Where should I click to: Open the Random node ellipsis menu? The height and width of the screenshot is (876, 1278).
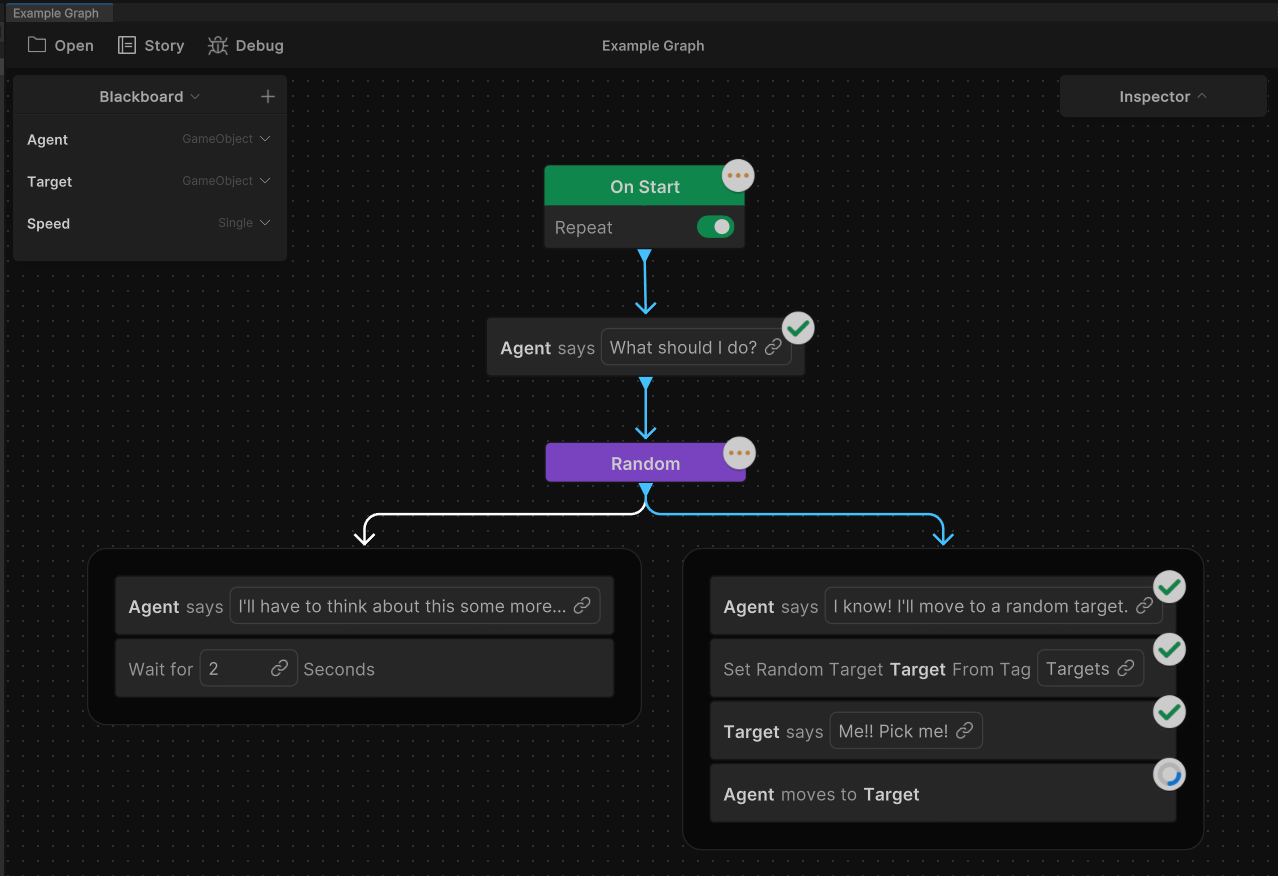tap(739, 452)
